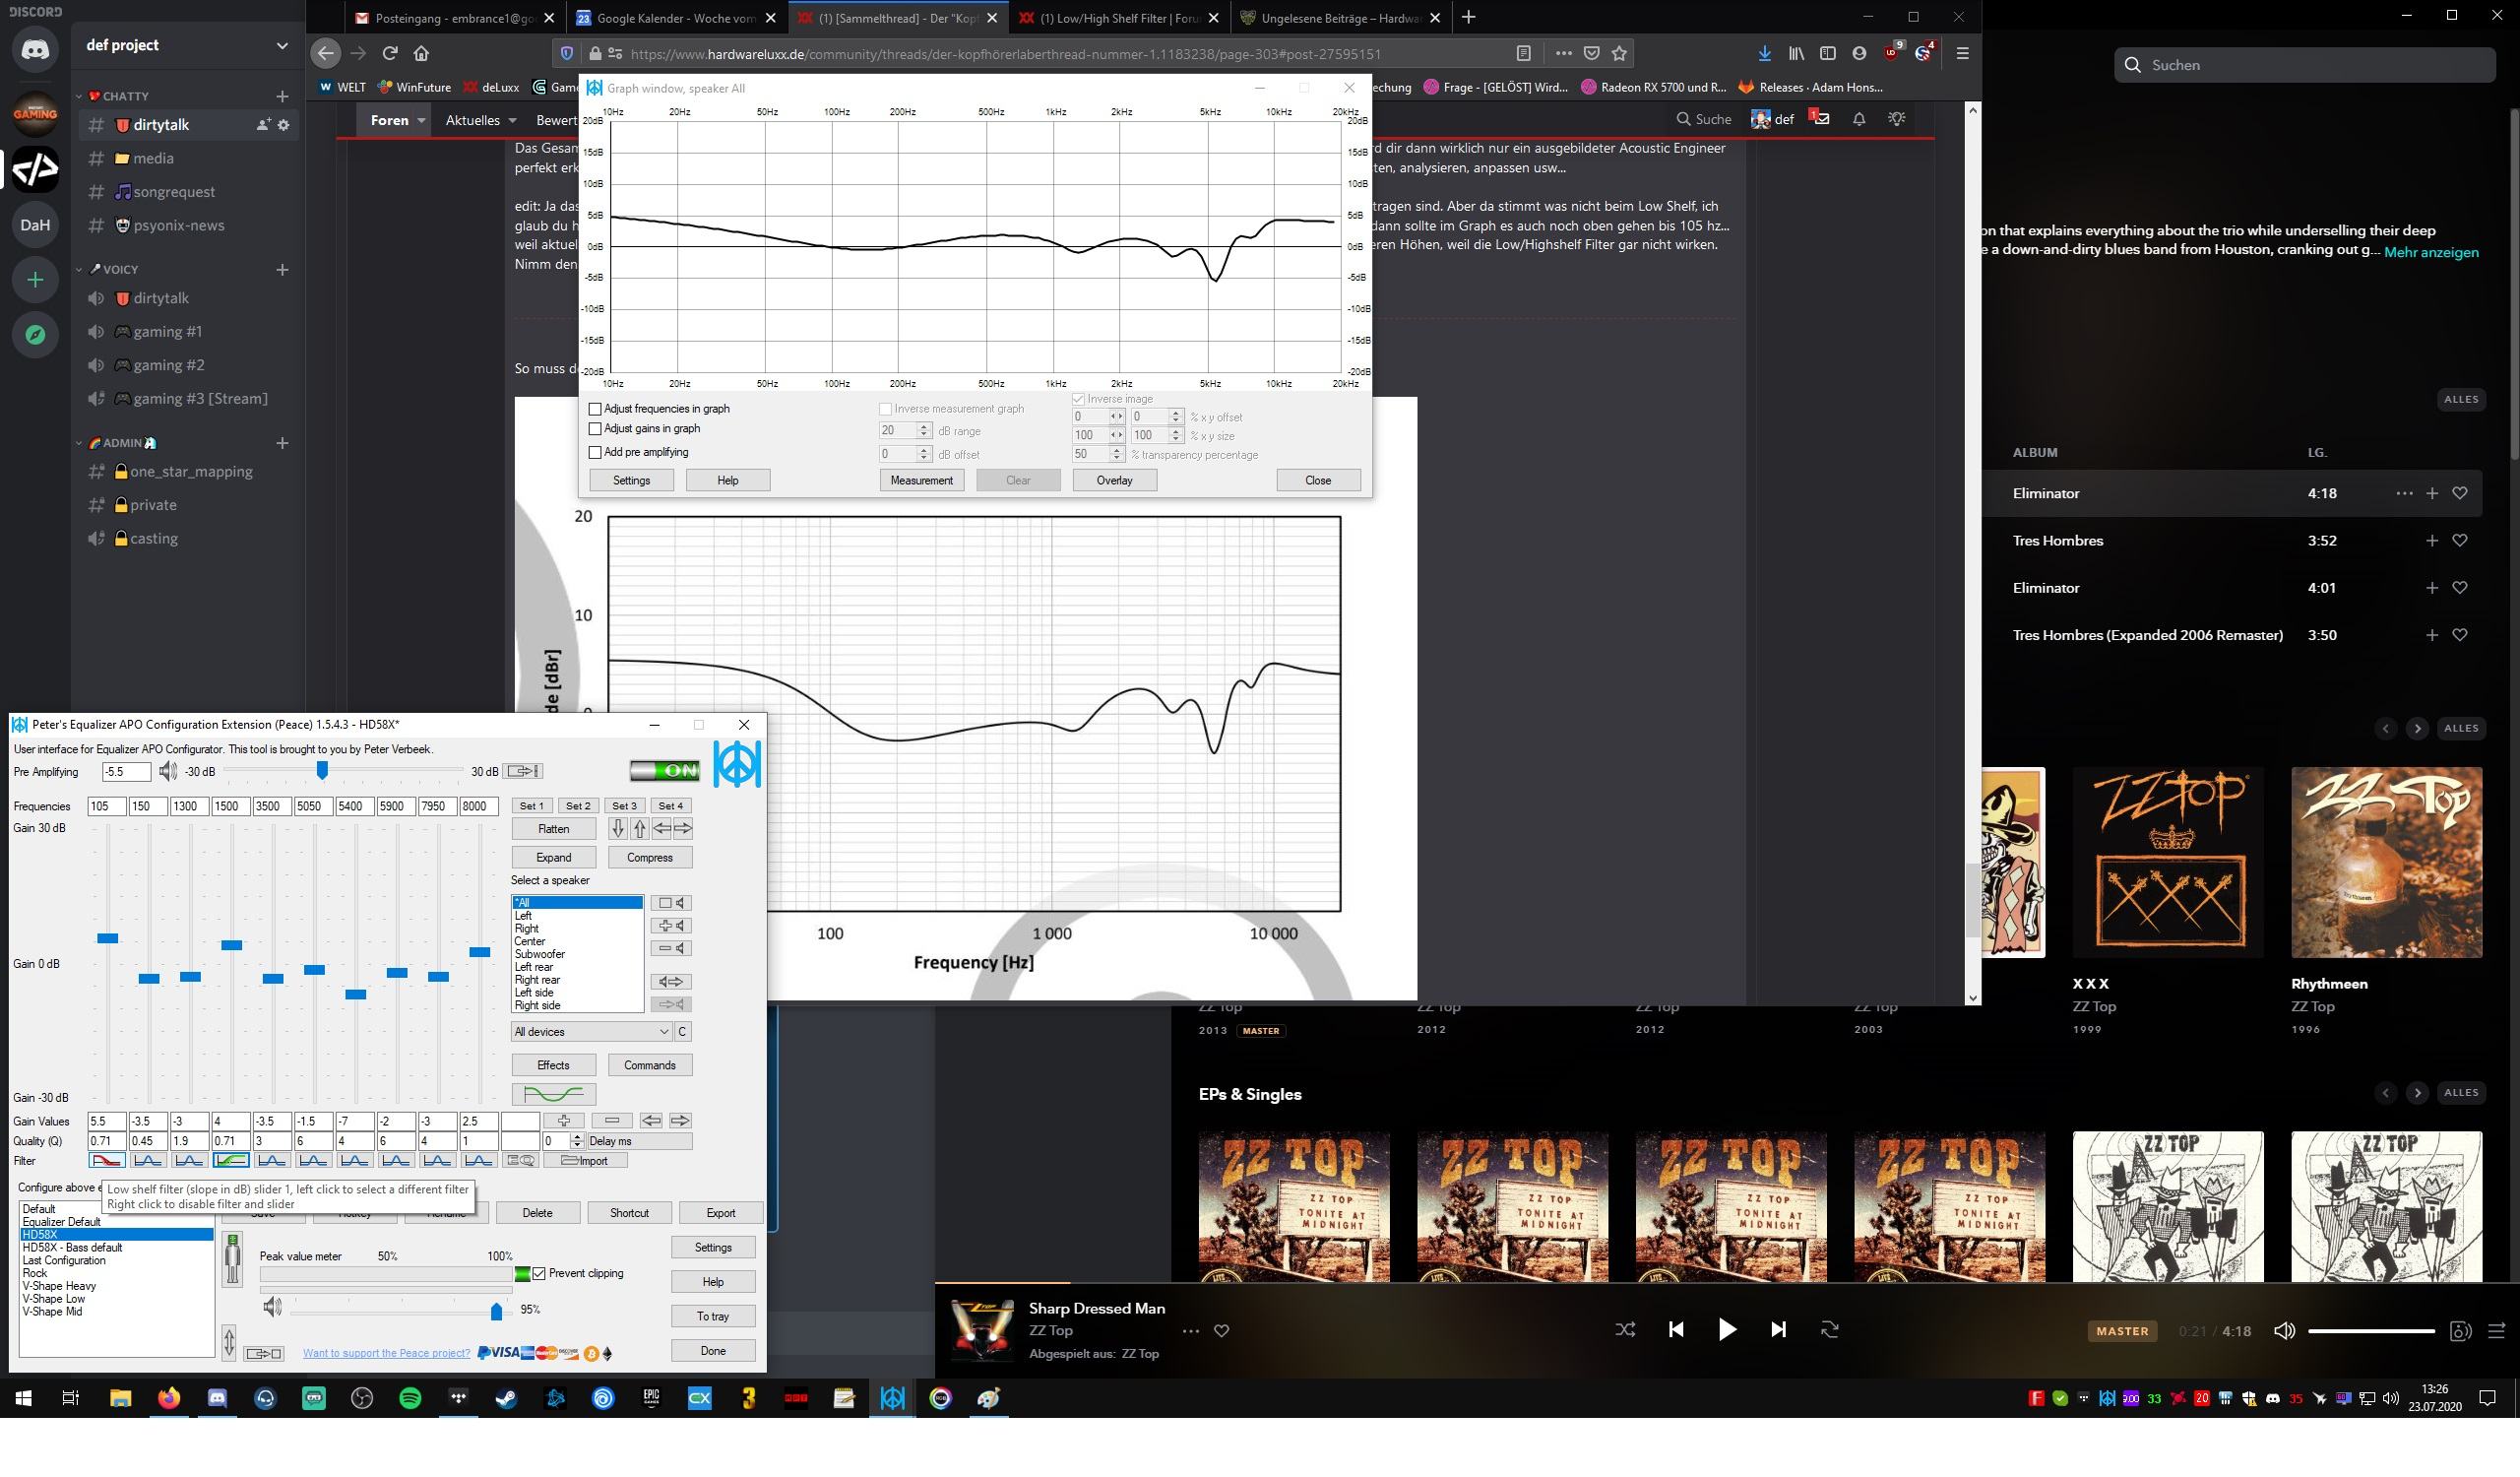Open the Want to support the Peace project link
2520x1477 pixels.
(x=386, y=1353)
